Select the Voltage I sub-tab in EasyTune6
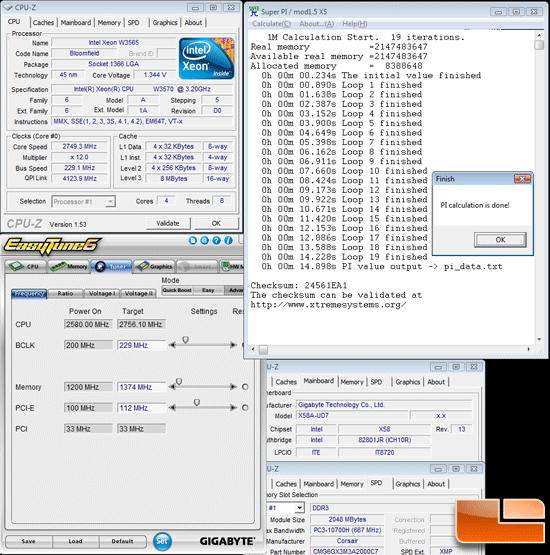Viewport: 550px width, 555px height. point(102,293)
